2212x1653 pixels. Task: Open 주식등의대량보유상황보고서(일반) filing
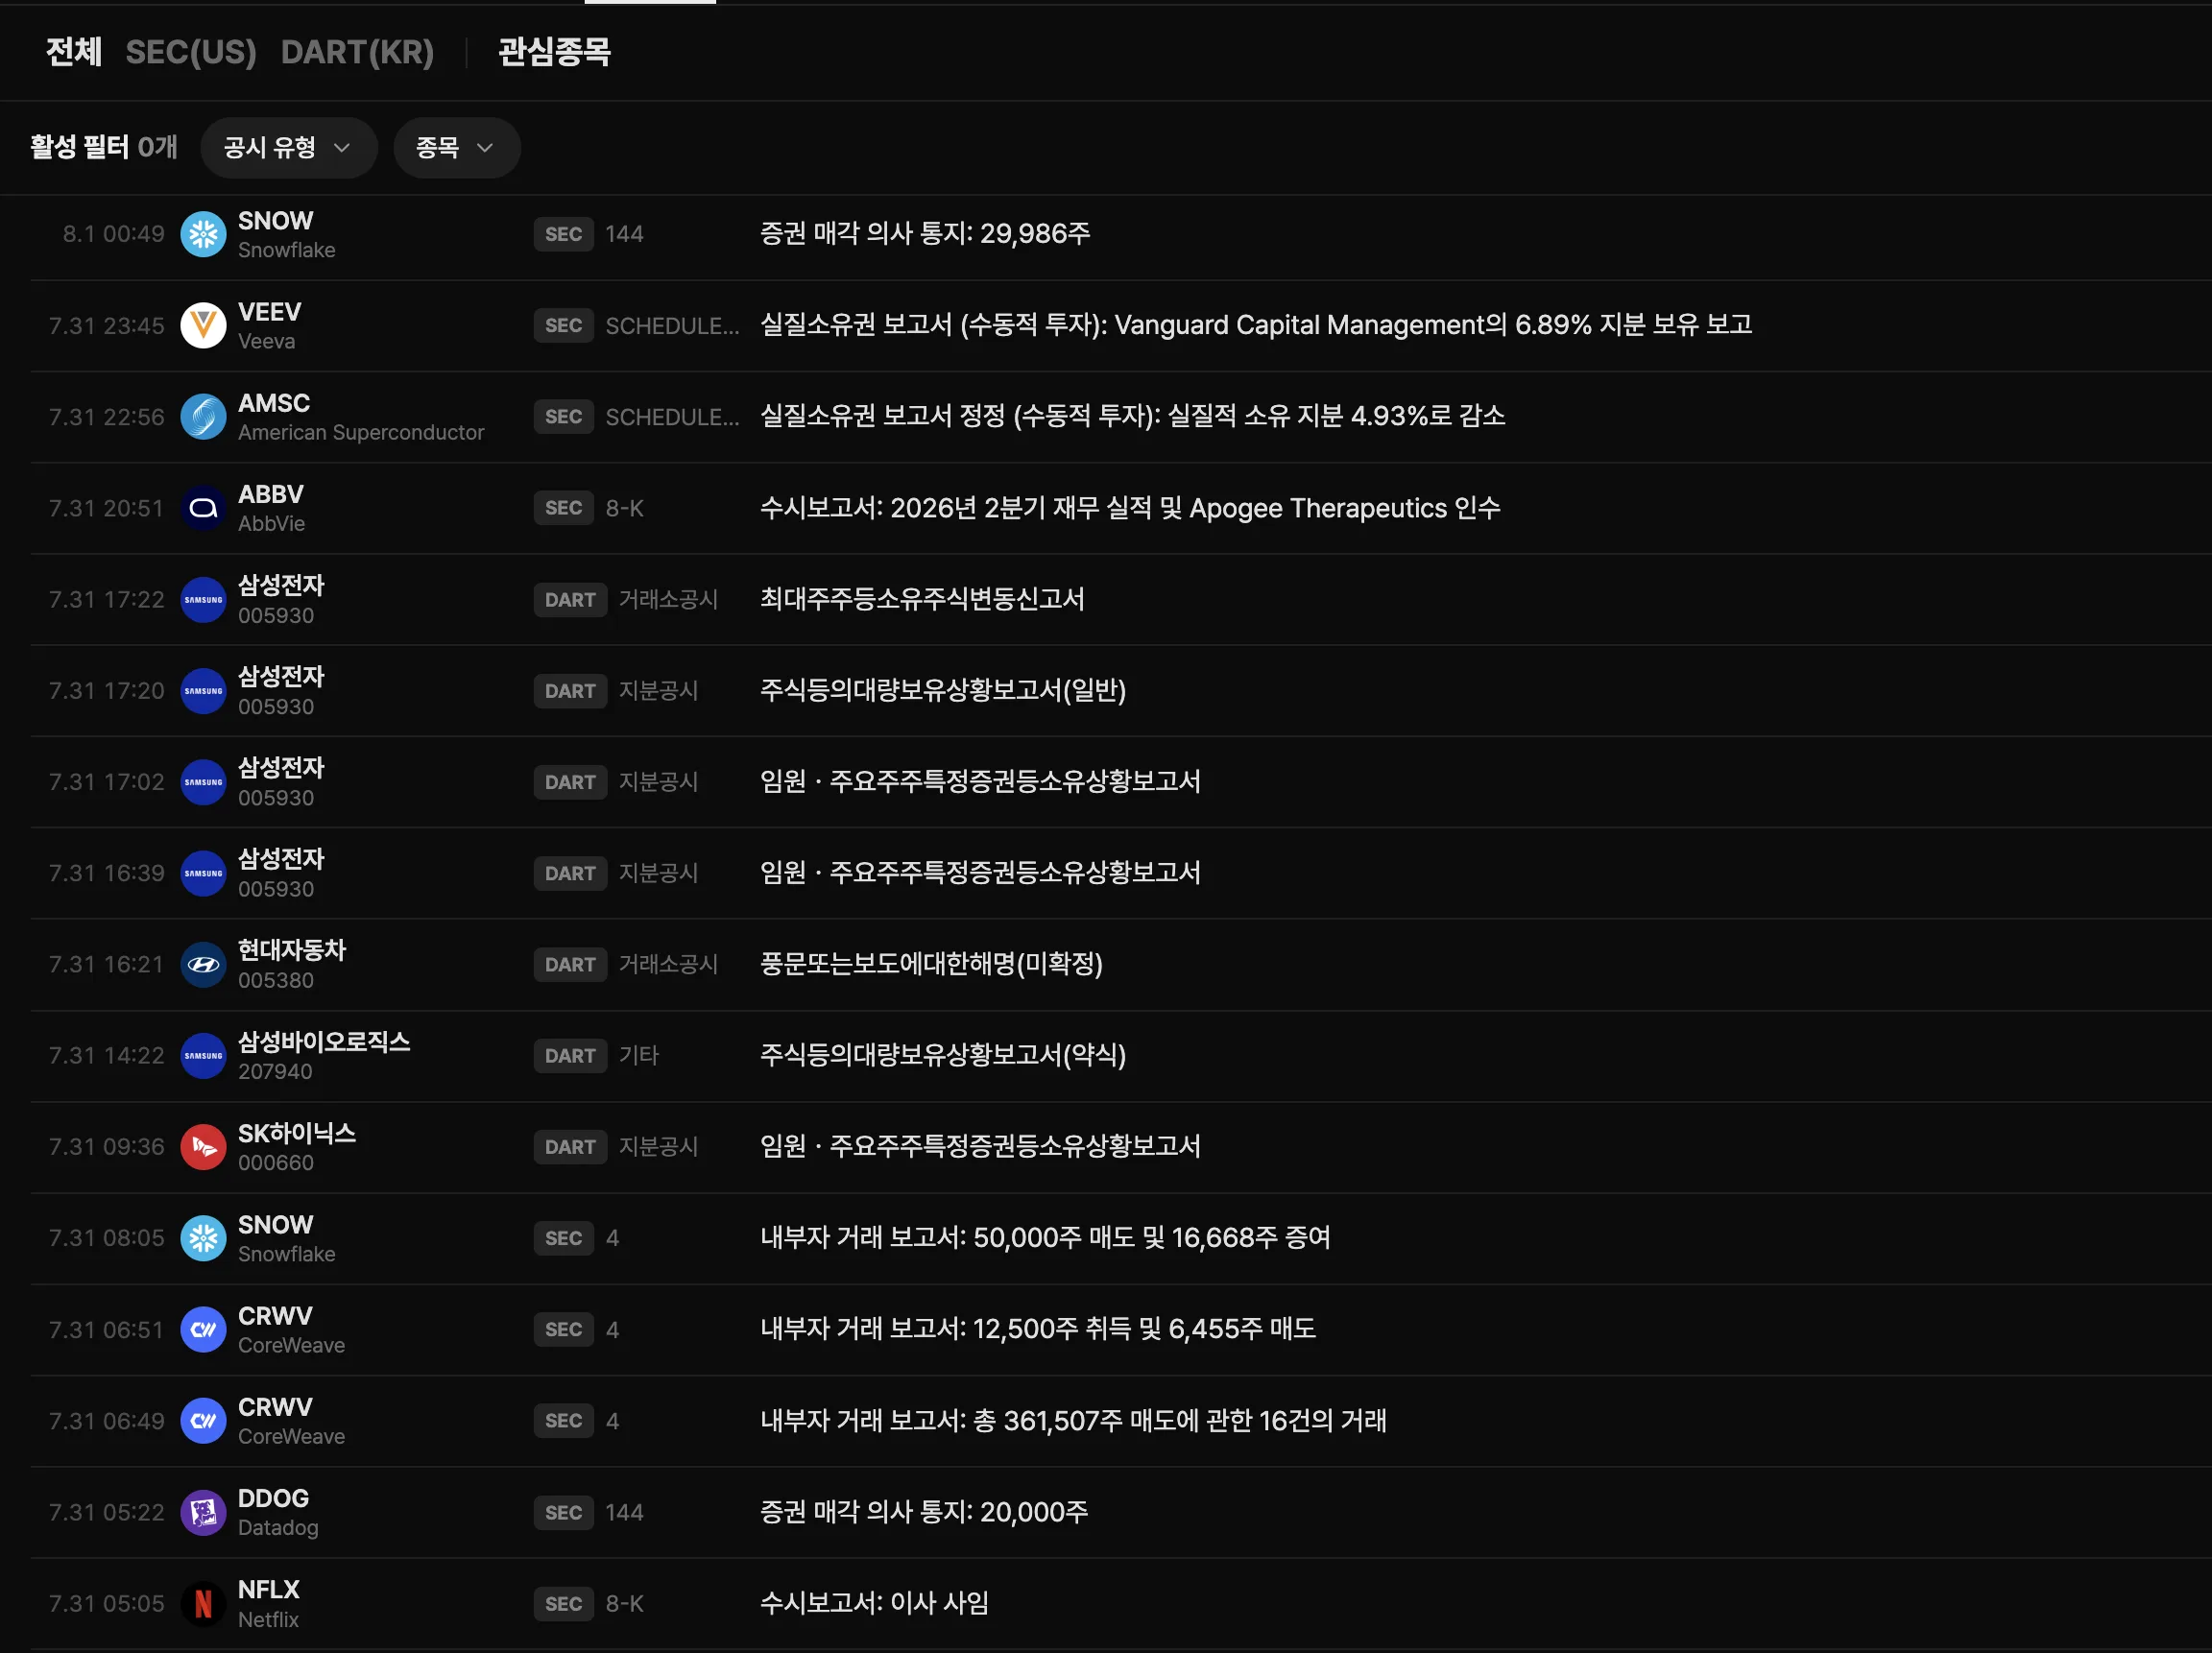[943, 690]
